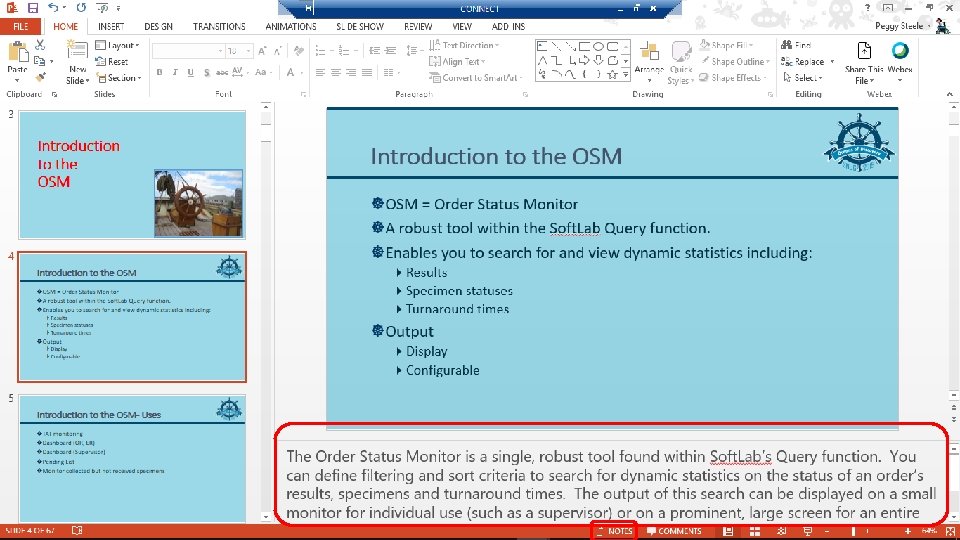
Task: Pick the oval shape in shapes gallery
Action: coord(598,47)
